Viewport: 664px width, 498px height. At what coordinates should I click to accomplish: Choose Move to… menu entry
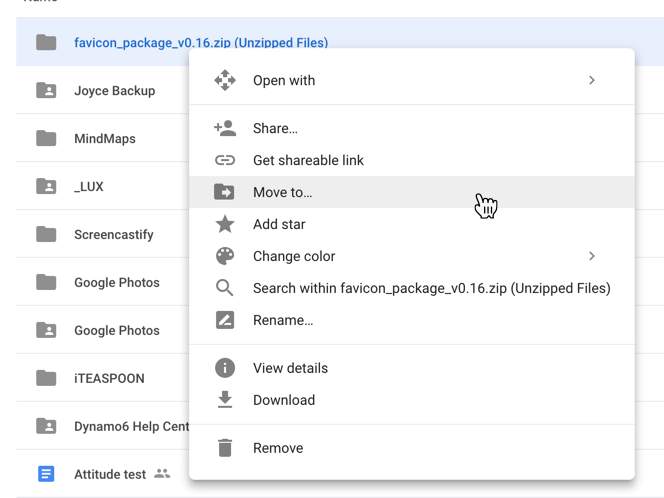tap(412, 192)
